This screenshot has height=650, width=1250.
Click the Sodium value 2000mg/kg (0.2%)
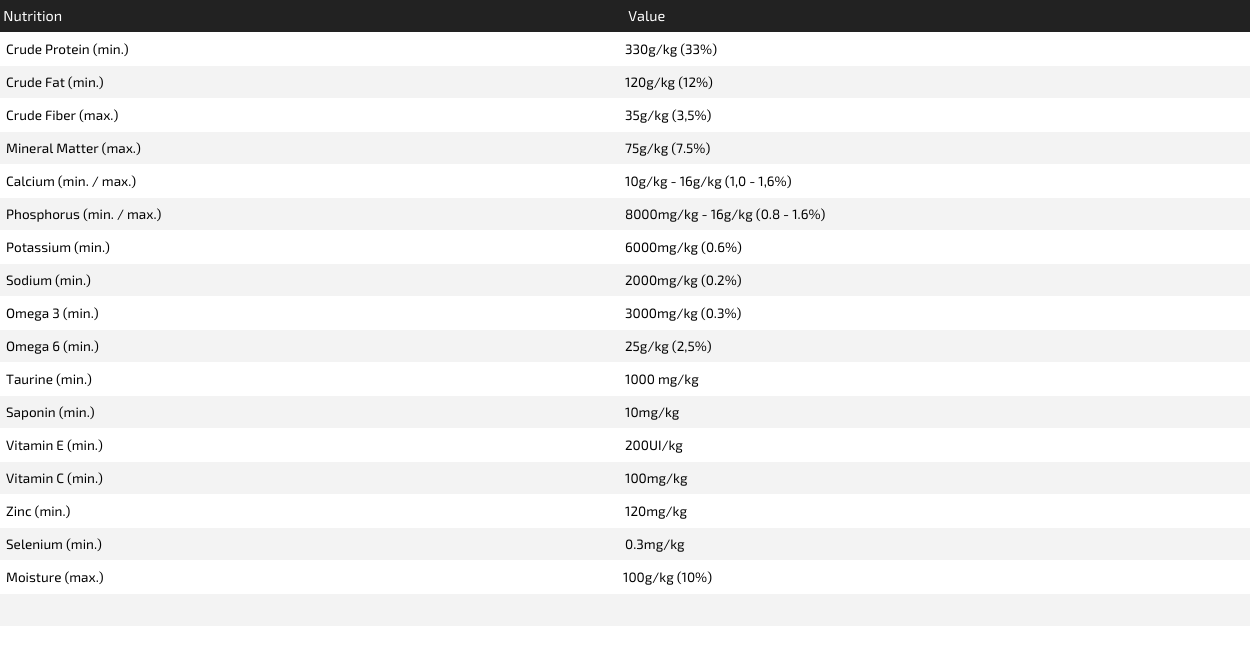683,280
